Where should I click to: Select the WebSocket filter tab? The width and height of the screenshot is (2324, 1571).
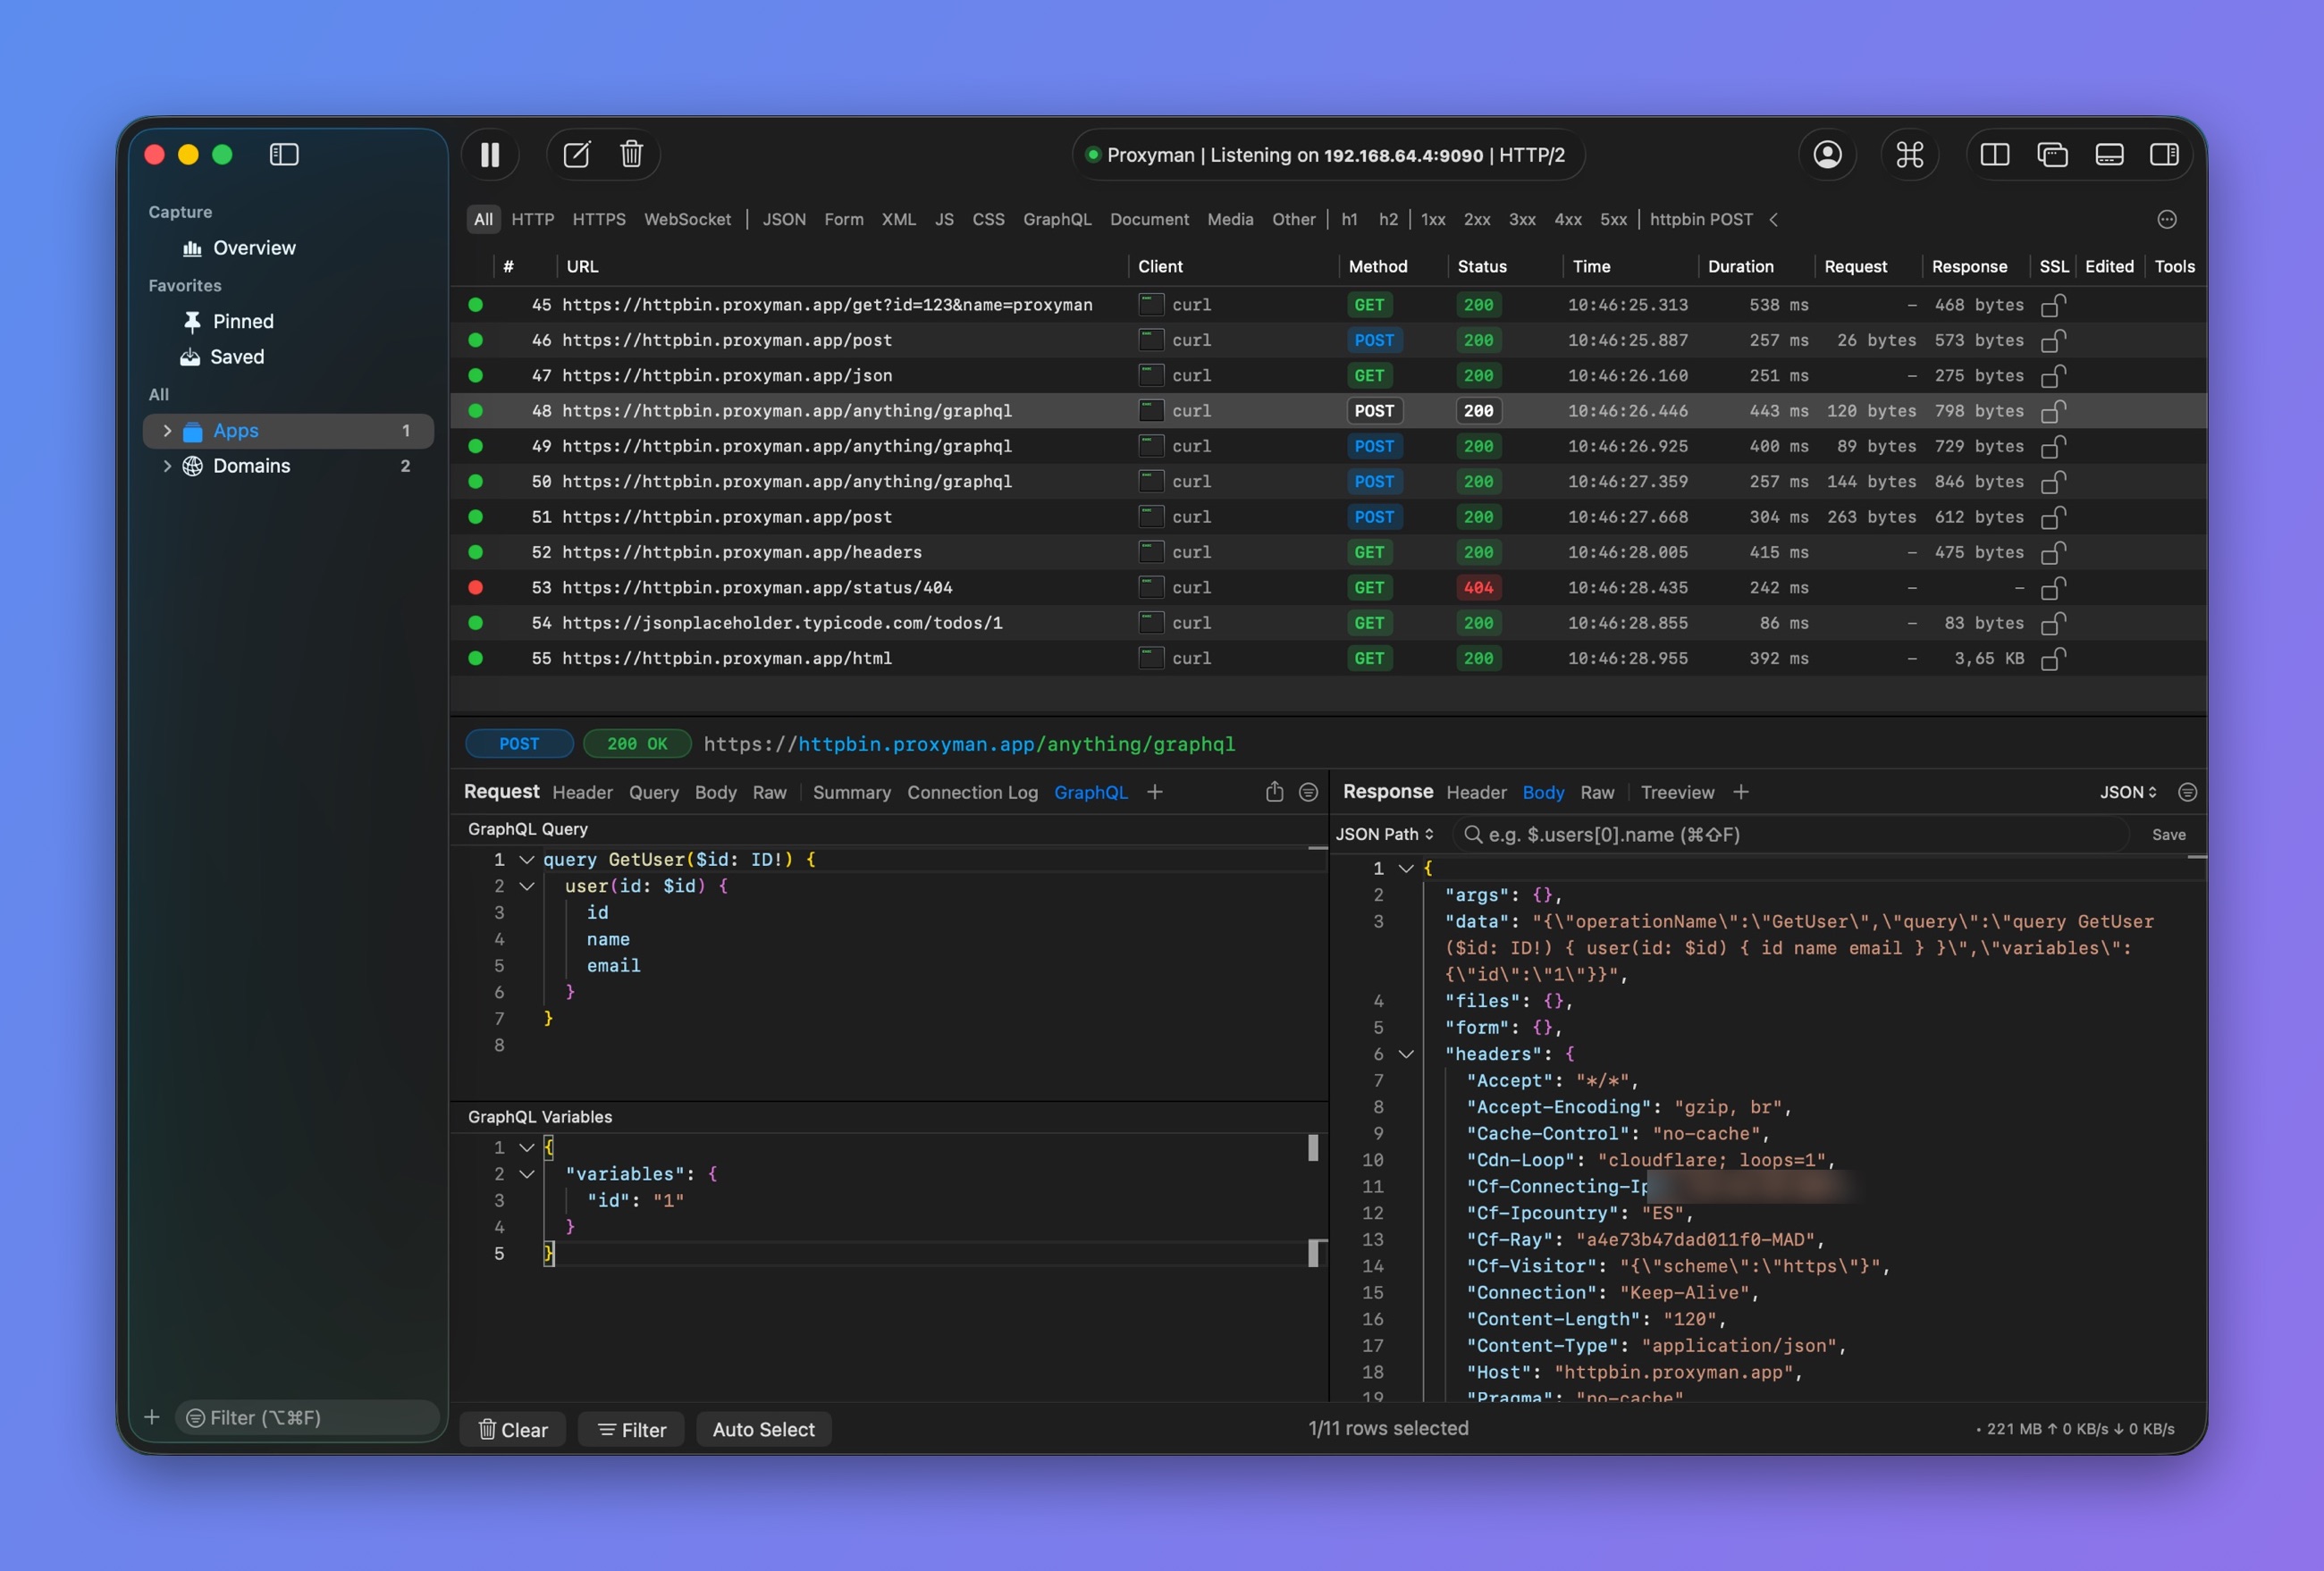click(687, 219)
